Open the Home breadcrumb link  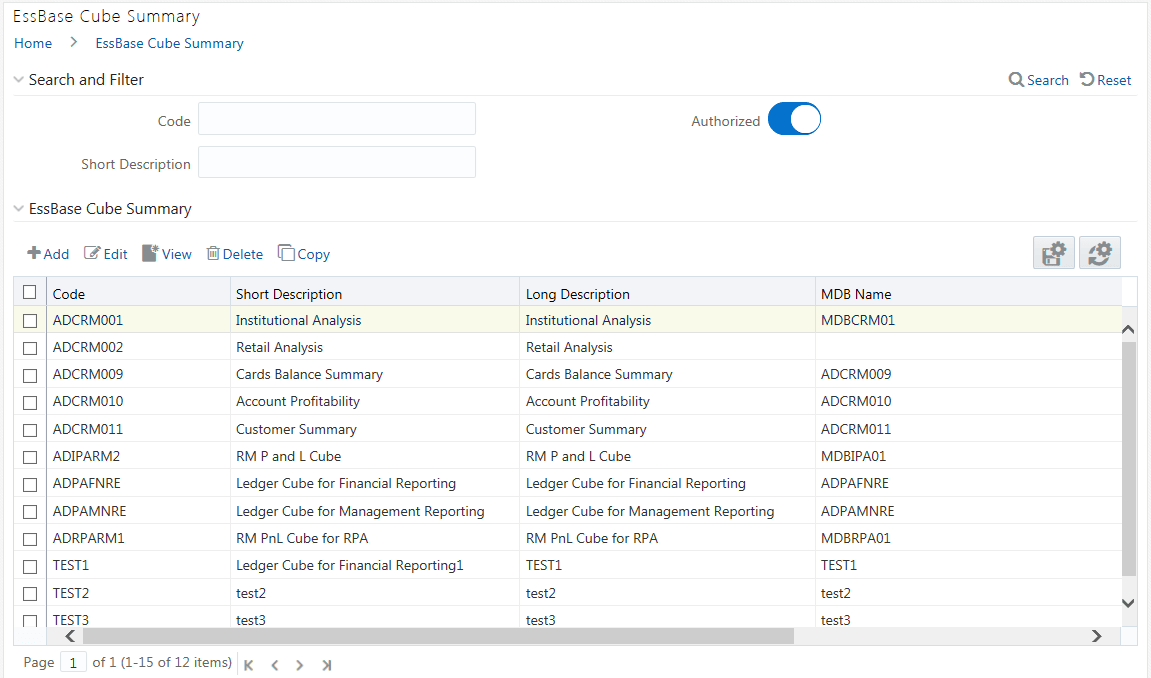33,43
